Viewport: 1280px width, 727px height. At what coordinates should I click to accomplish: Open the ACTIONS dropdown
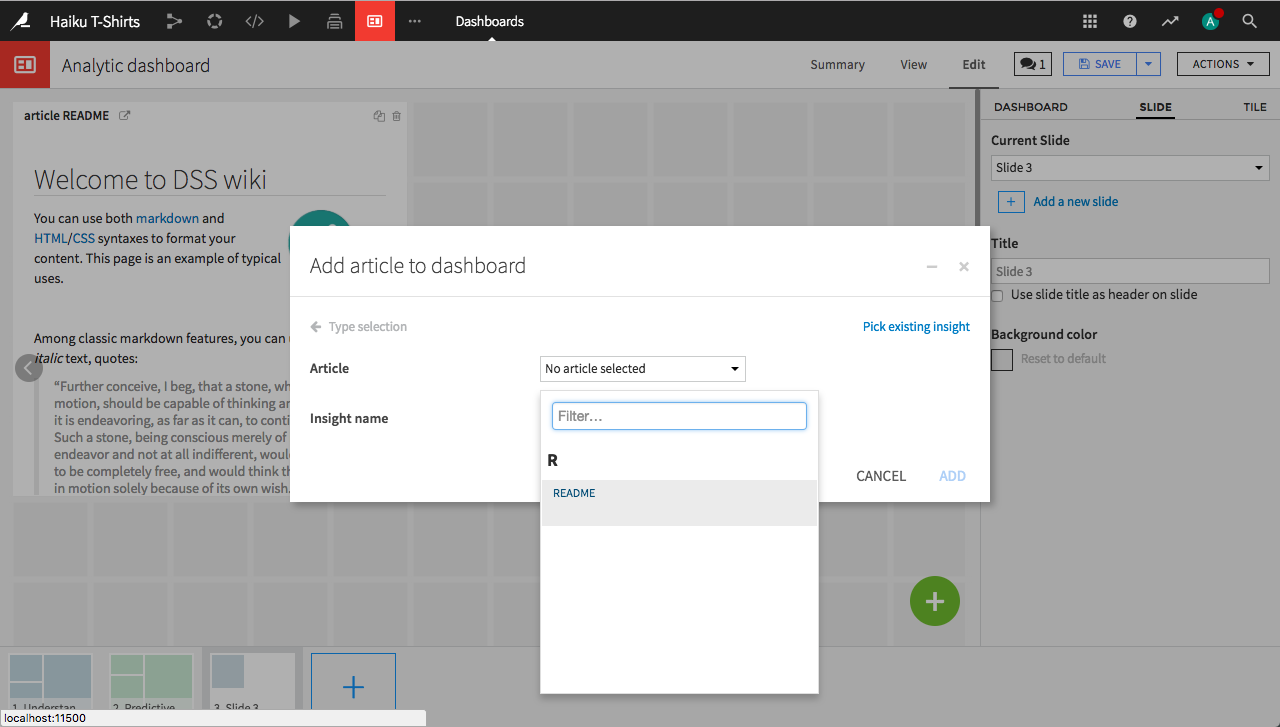pos(1223,64)
